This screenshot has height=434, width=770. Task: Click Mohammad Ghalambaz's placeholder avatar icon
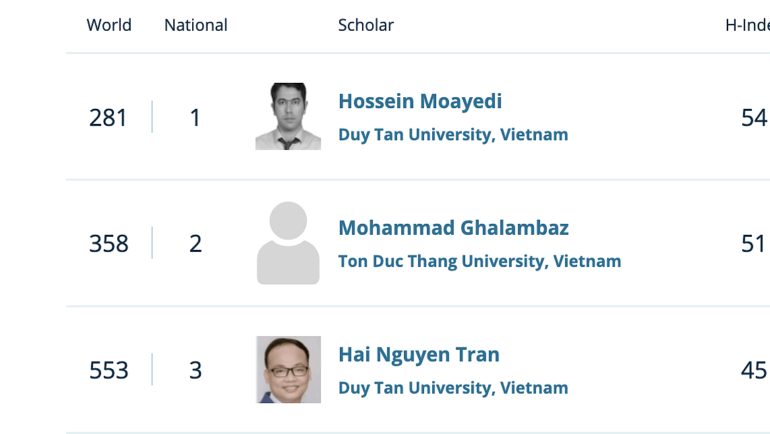point(288,243)
